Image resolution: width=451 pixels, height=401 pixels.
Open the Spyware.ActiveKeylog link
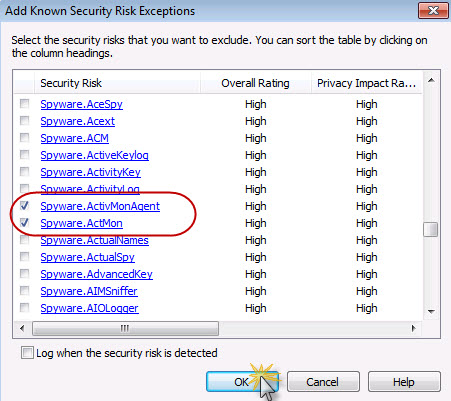tap(95, 155)
